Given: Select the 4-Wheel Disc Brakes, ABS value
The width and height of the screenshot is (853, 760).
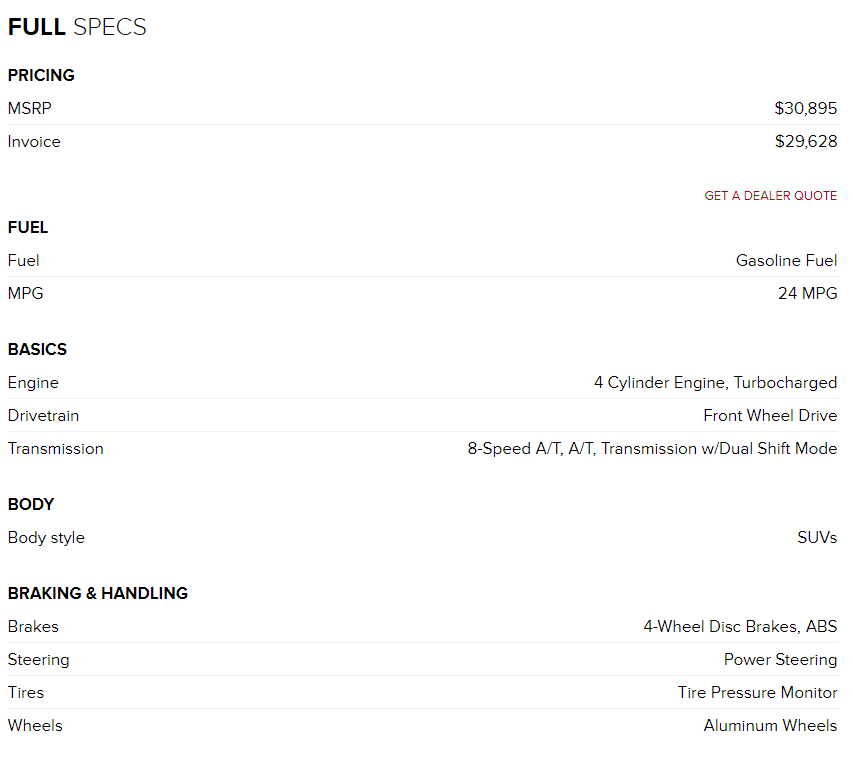Looking at the screenshot, I should pos(740,626).
